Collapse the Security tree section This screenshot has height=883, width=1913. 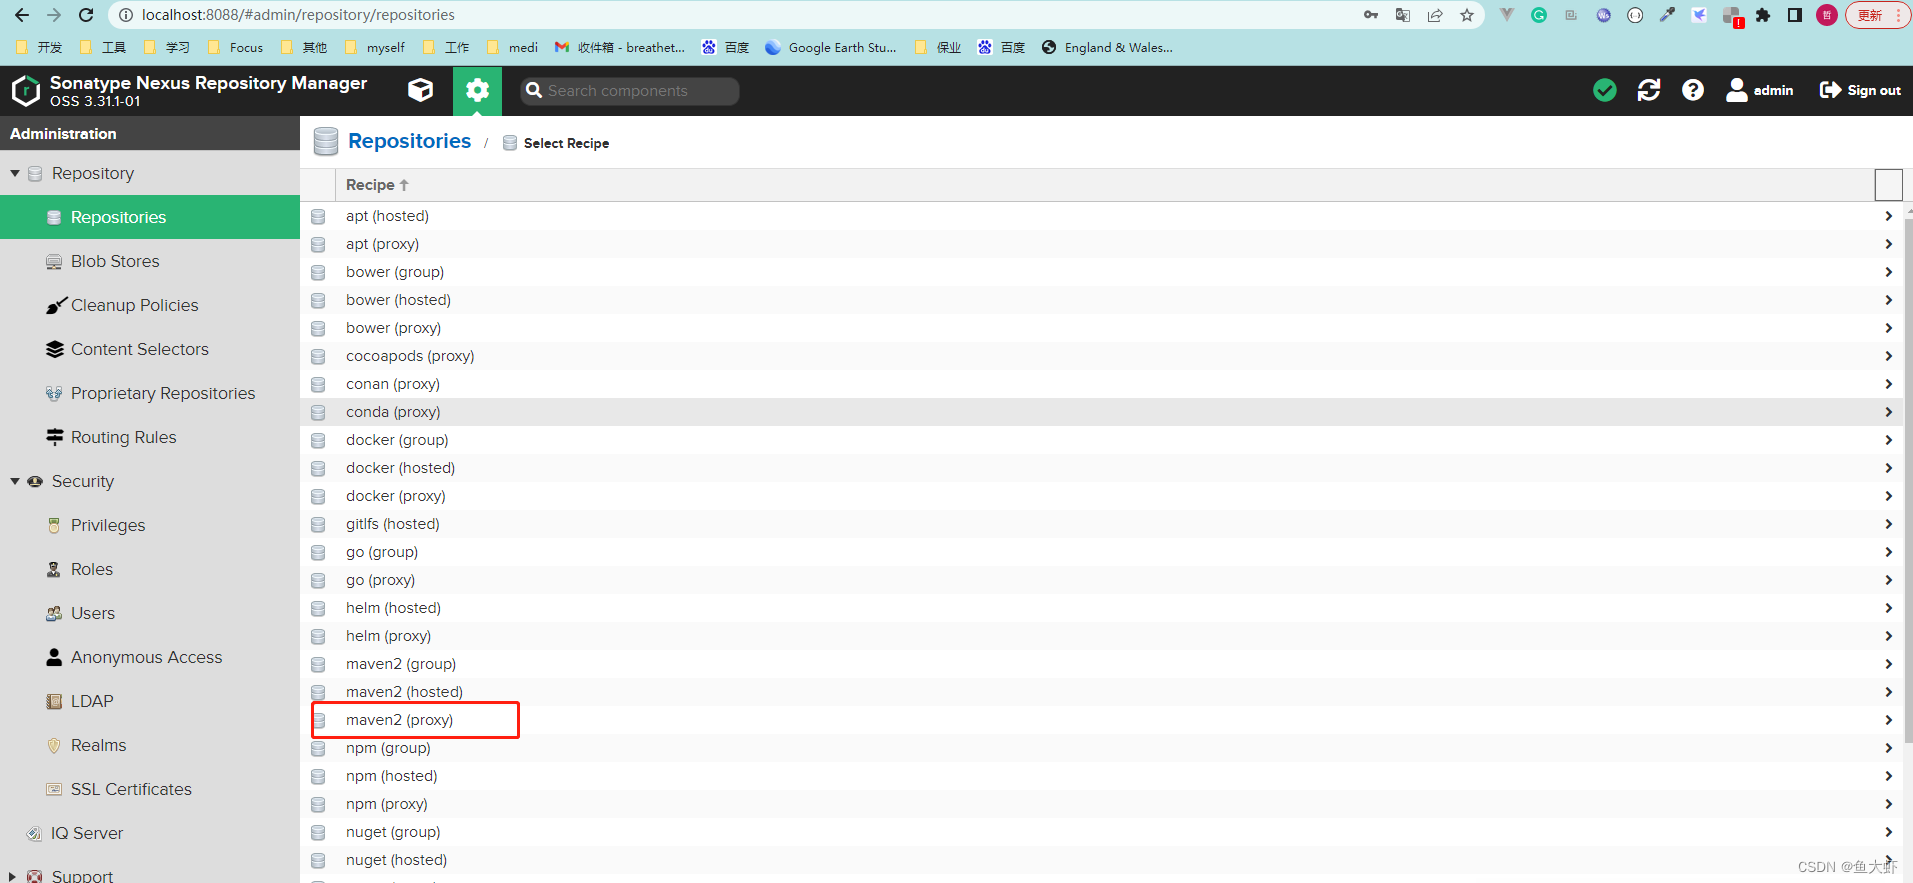pyautogui.click(x=15, y=481)
